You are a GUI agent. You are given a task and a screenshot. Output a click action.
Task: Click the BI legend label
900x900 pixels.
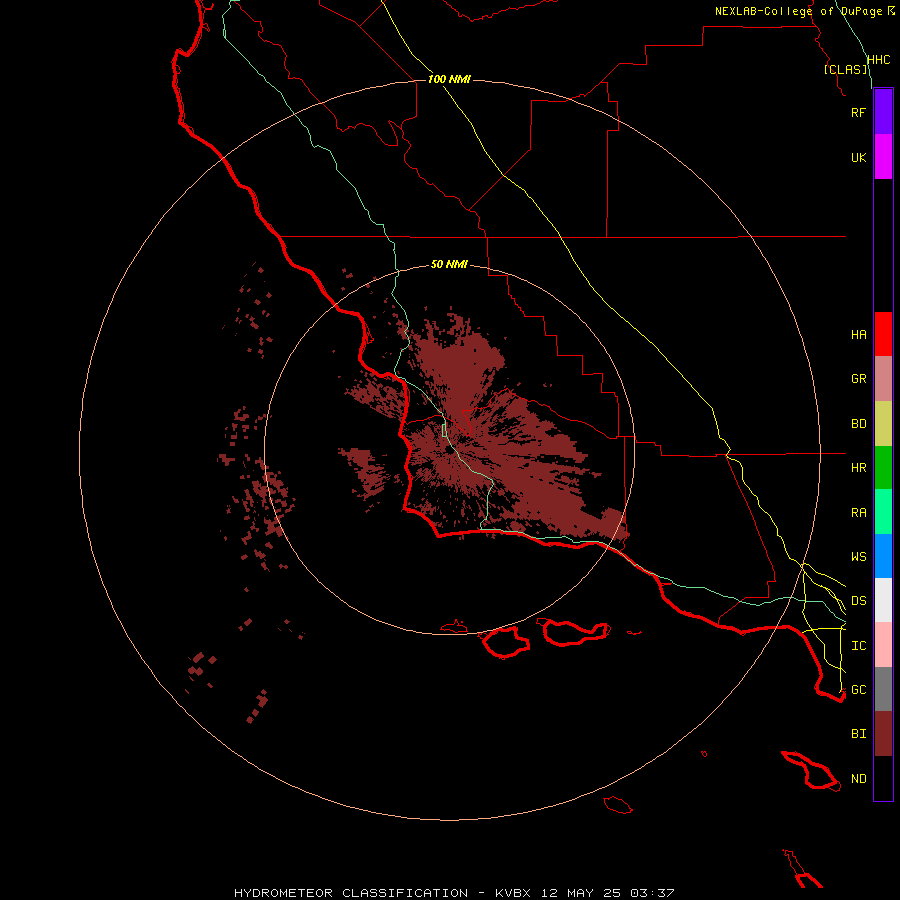point(858,734)
